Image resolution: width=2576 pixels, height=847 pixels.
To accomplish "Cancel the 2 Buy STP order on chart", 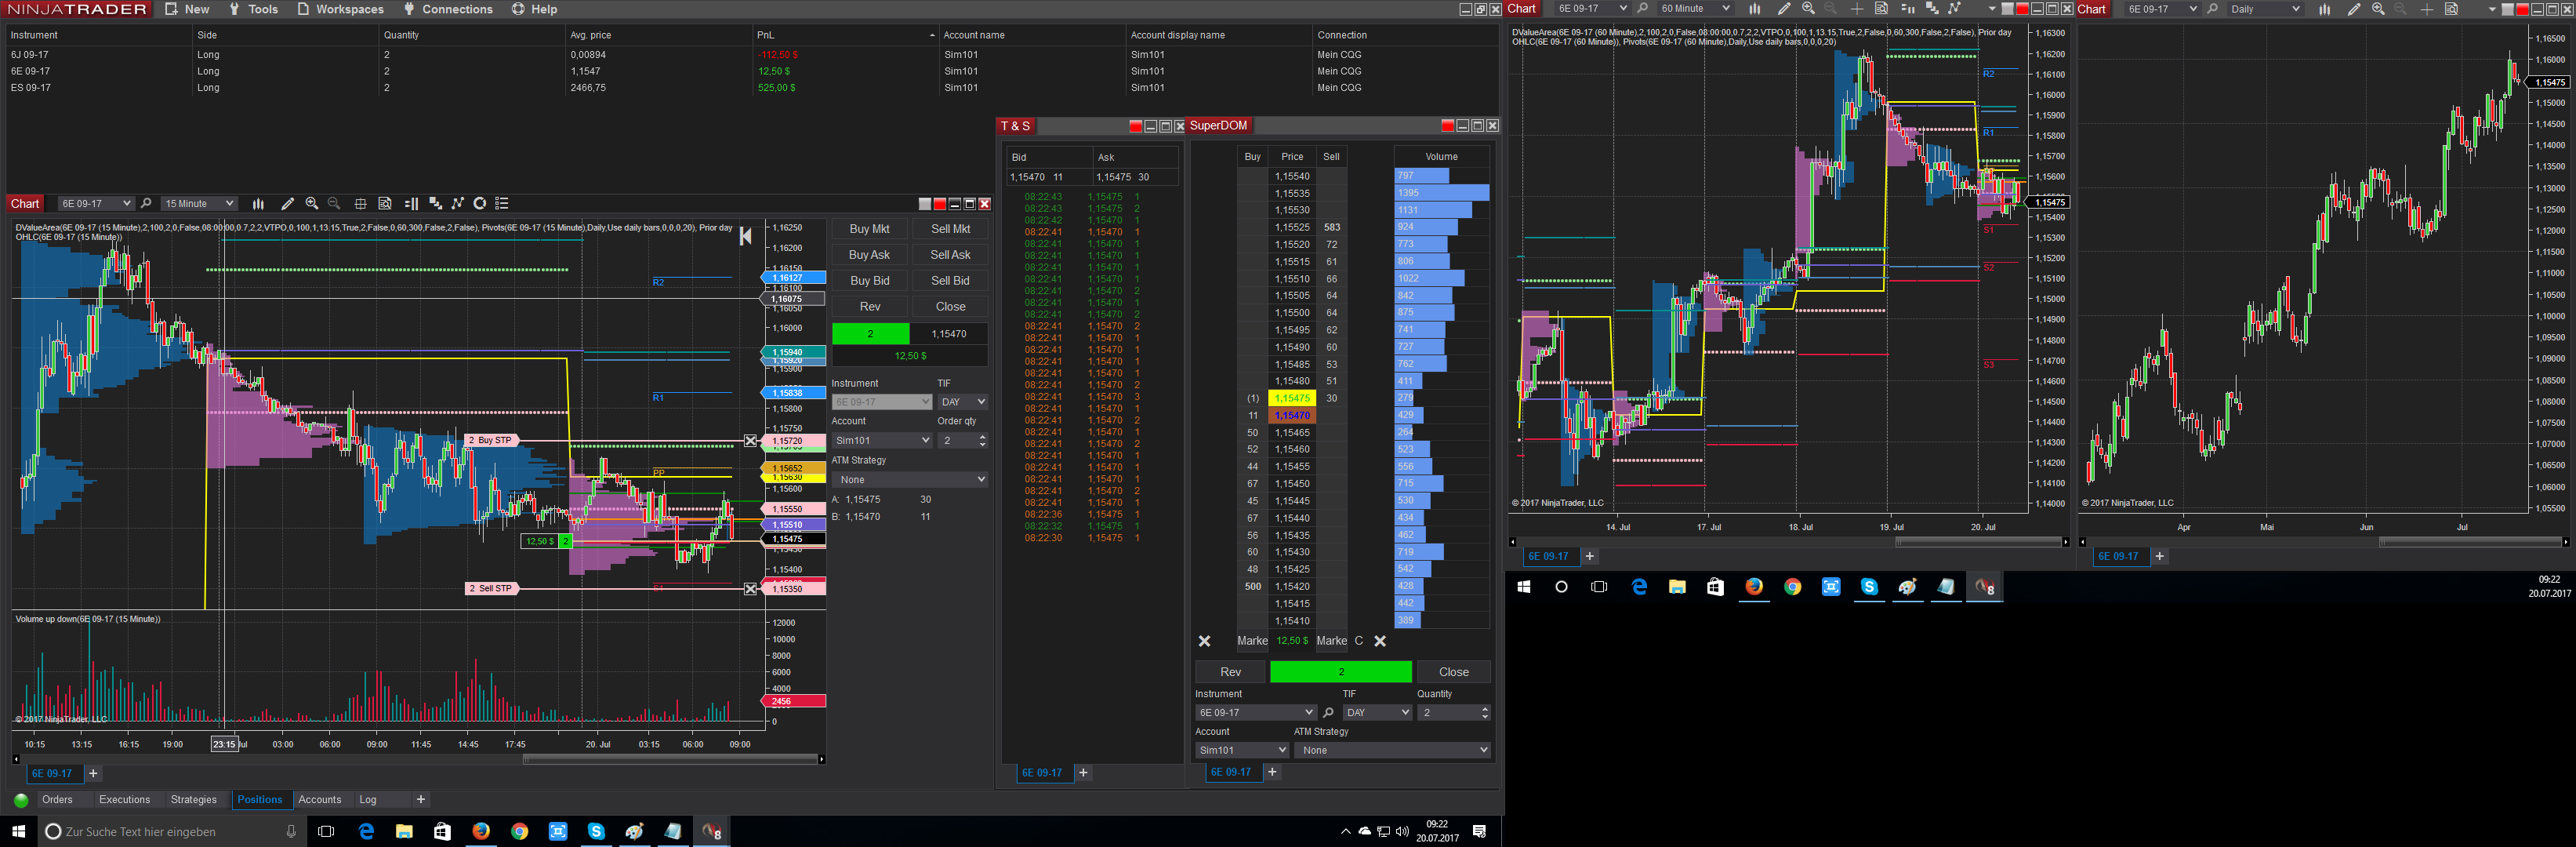I will coord(751,441).
